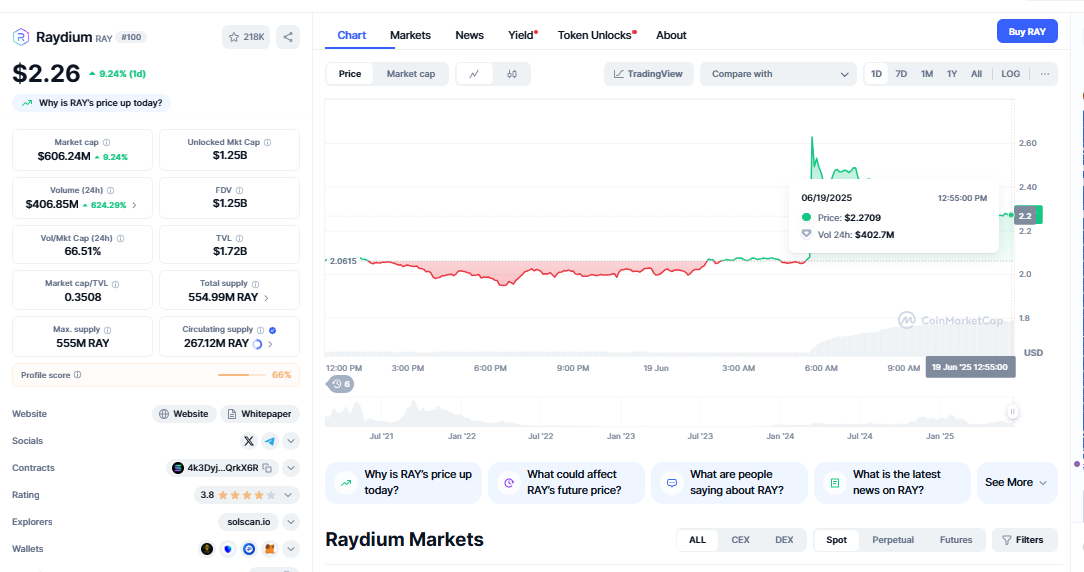The height and width of the screenshot is (572, 1084).
Task: Switch to candlestick chart icon
Action: pyautogui.click(x=512, y=74)
